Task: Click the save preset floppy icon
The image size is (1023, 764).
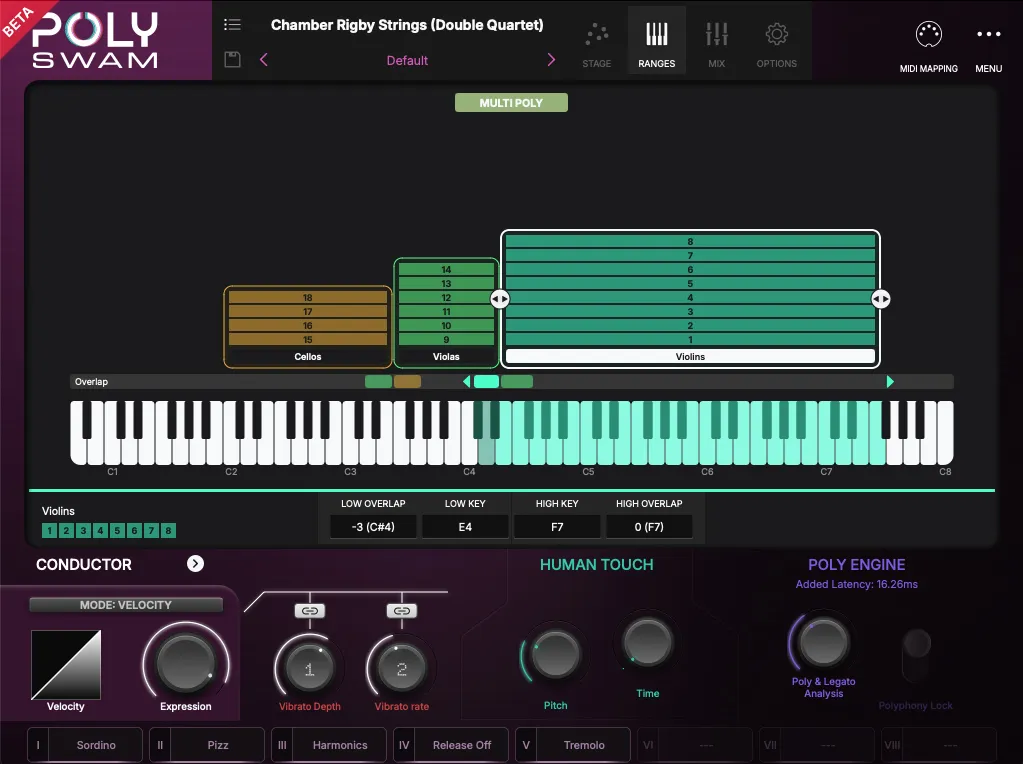Action: point(232,59)
